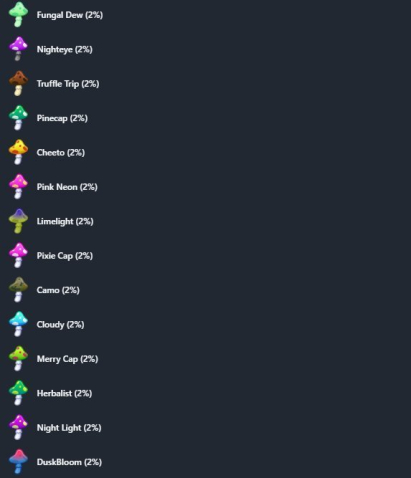This screenshot has height=478, width=411.
Task: Select the cyan Cloudy mushroom icon
Action: pos(18,324)
